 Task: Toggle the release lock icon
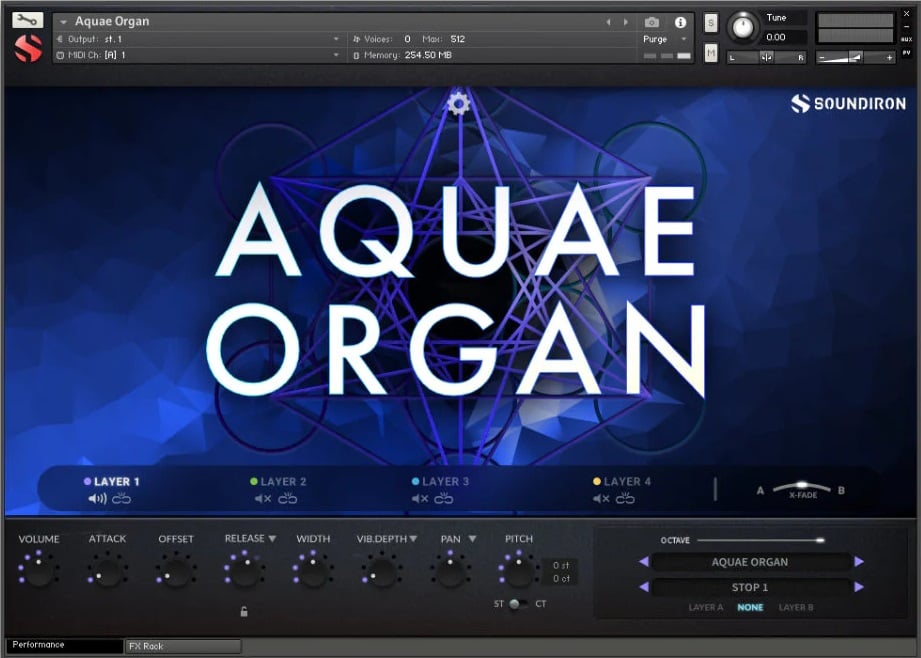tap(244, 612)
